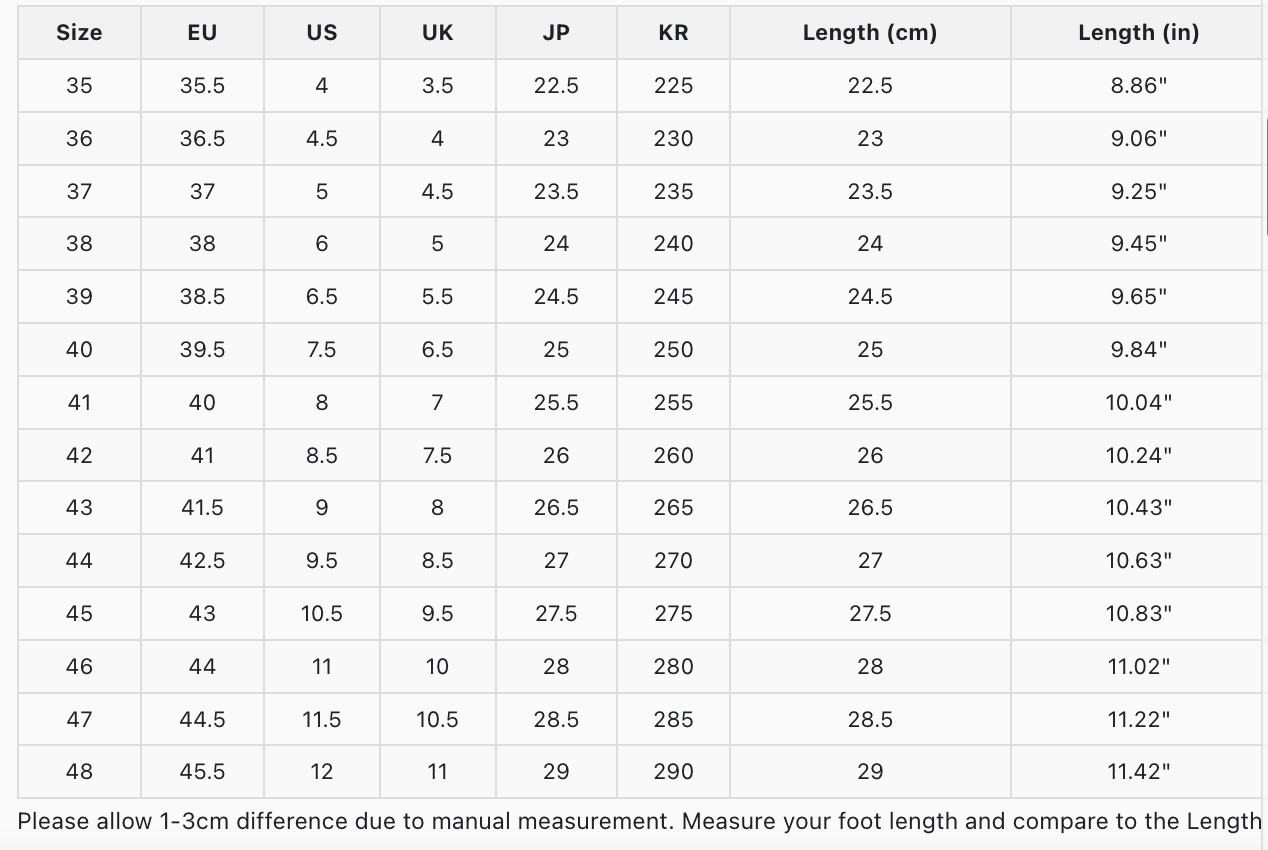Click size 41 in Size column
The width and height of the screenshot is (1268, 850).
(79, 402)
